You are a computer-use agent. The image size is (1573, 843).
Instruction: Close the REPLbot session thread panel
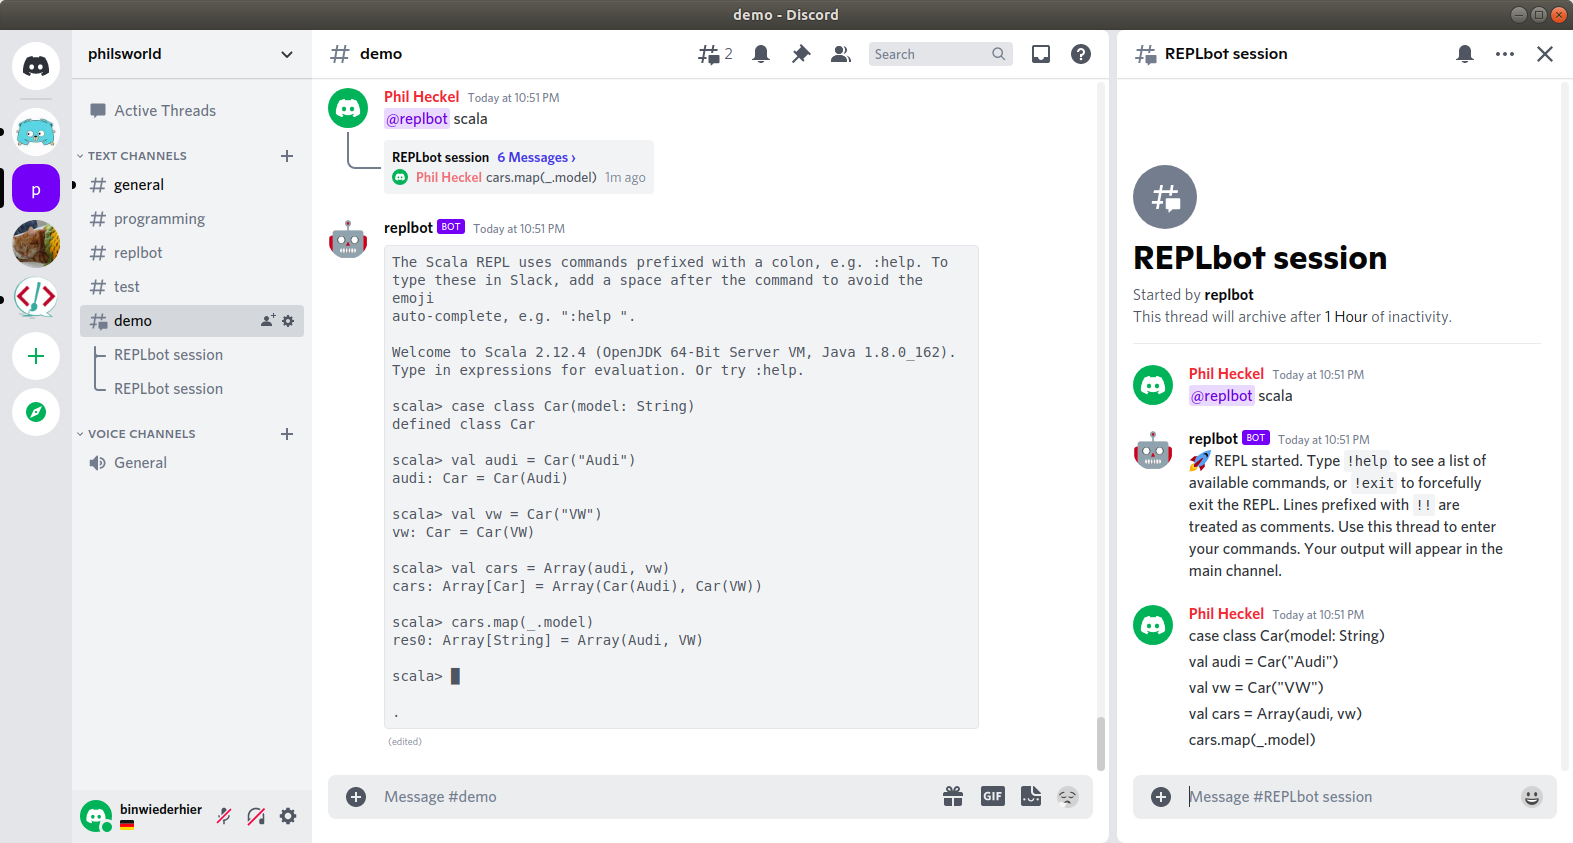pyautogui.click(x=1545, y=54)
